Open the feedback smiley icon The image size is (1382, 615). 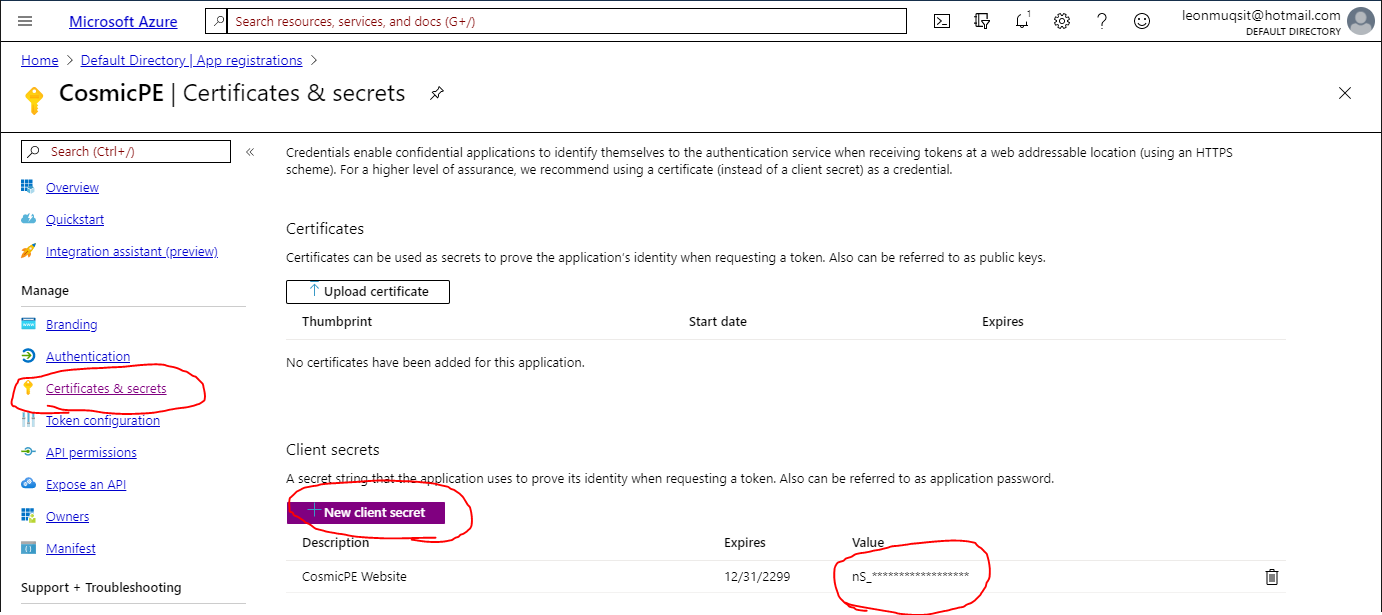1142,21
